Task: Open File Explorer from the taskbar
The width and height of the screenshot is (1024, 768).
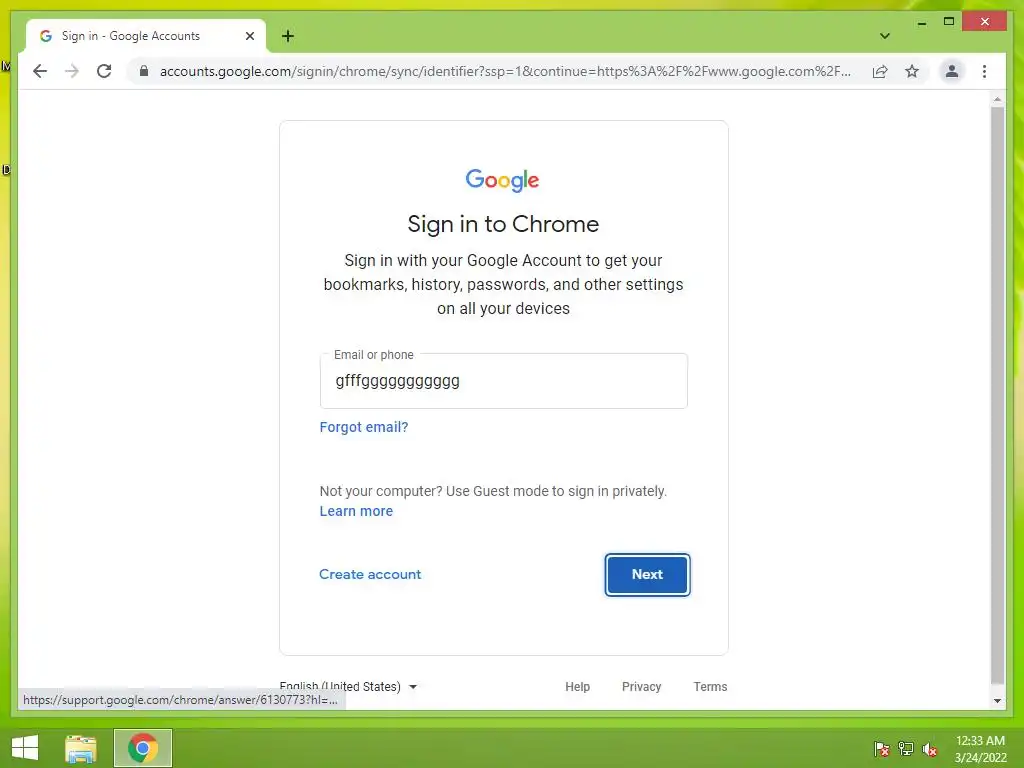Action: pyautogui.click(x=81, y=748)
